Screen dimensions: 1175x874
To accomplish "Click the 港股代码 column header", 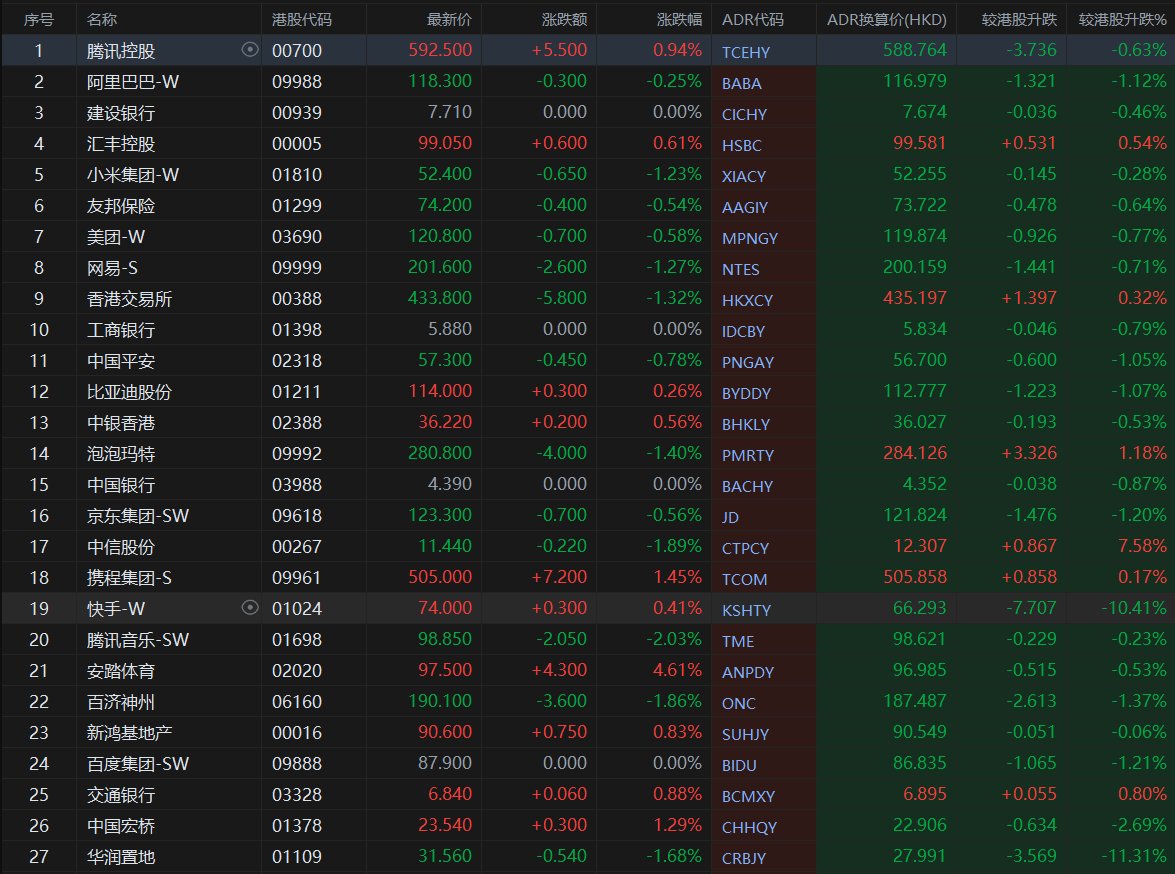I will point(302,19).
